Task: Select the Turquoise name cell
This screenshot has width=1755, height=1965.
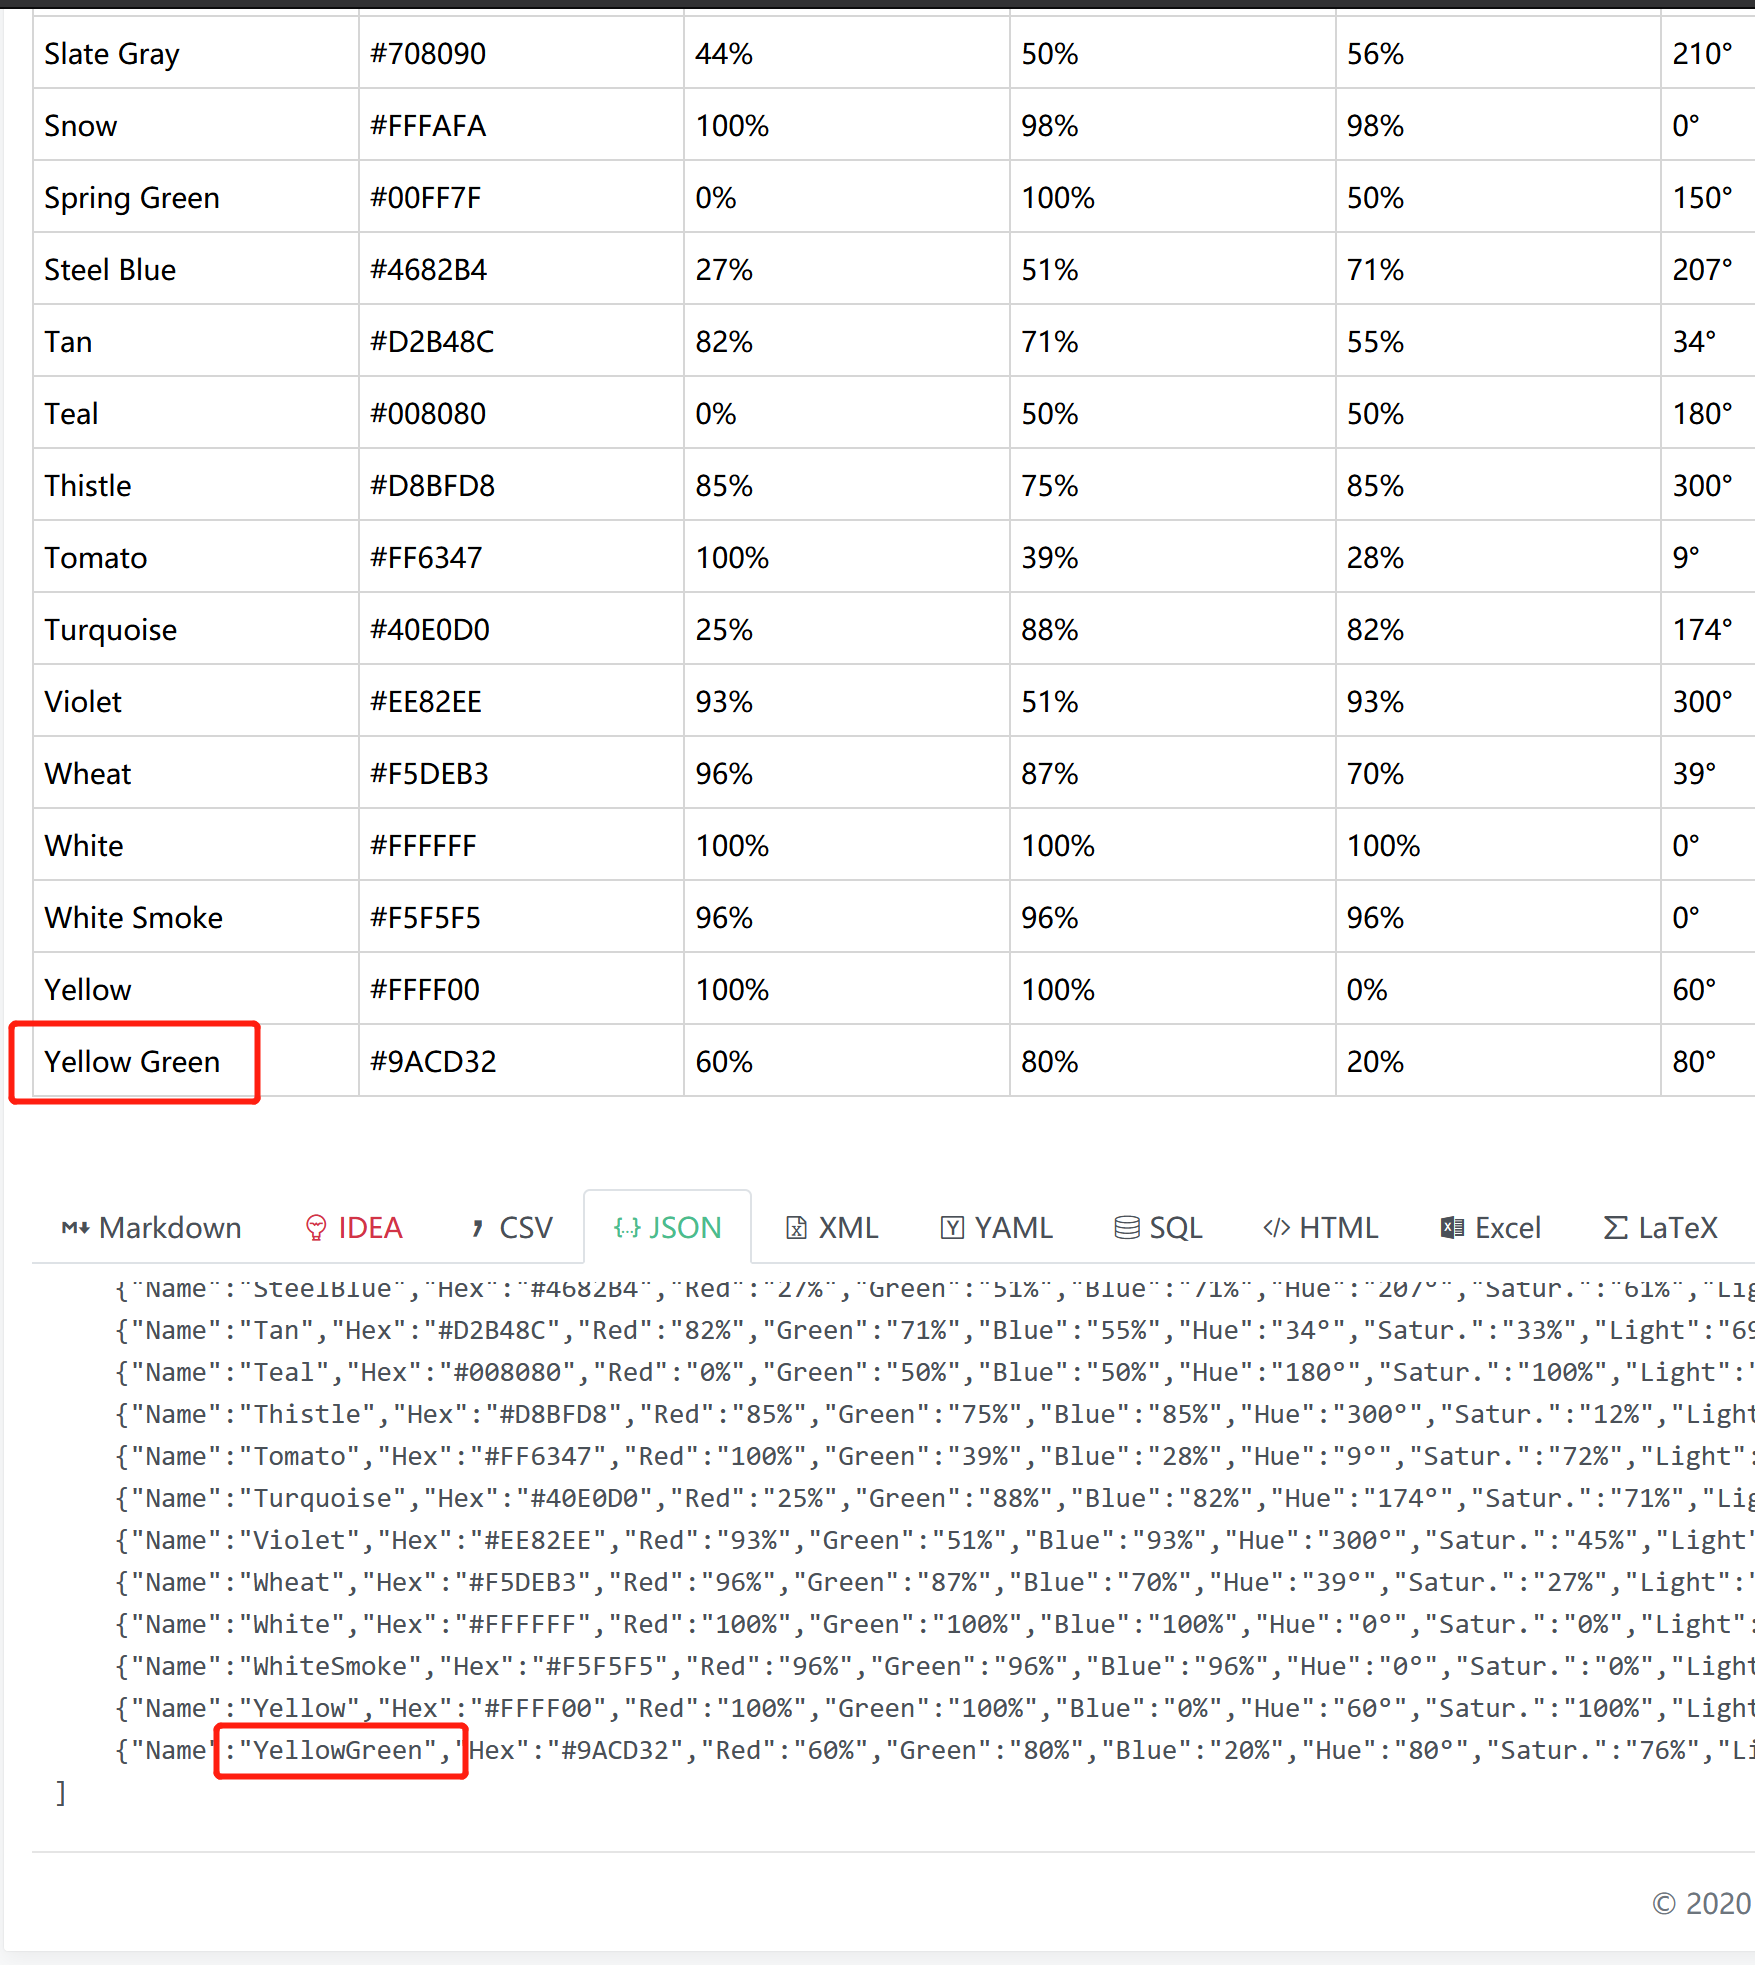Action: coord(111,630)
